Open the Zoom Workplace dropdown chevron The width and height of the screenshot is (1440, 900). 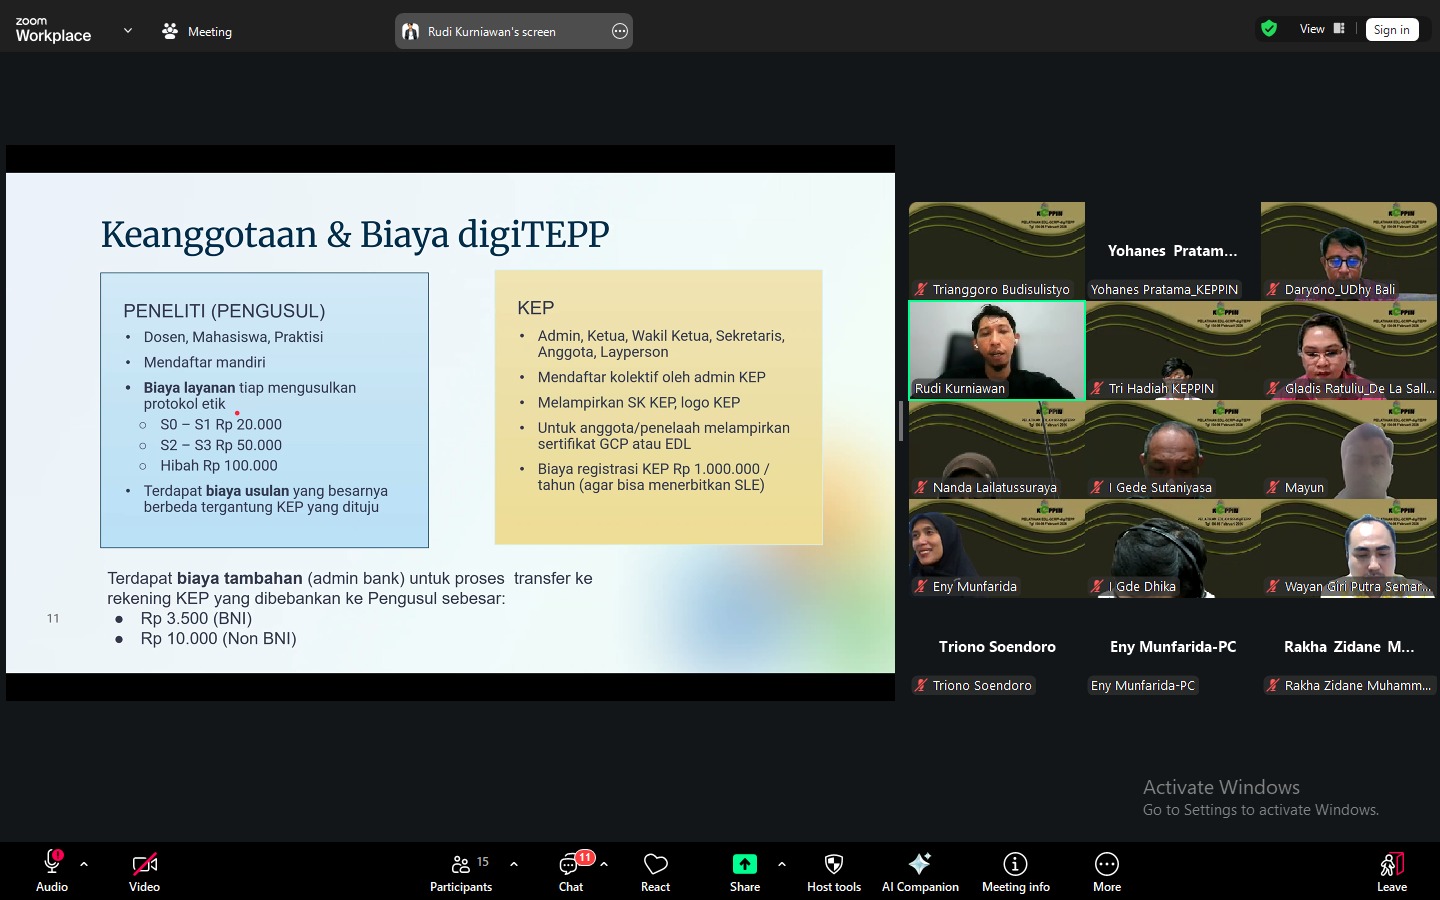pyautogui.click(x=127, y=31)
